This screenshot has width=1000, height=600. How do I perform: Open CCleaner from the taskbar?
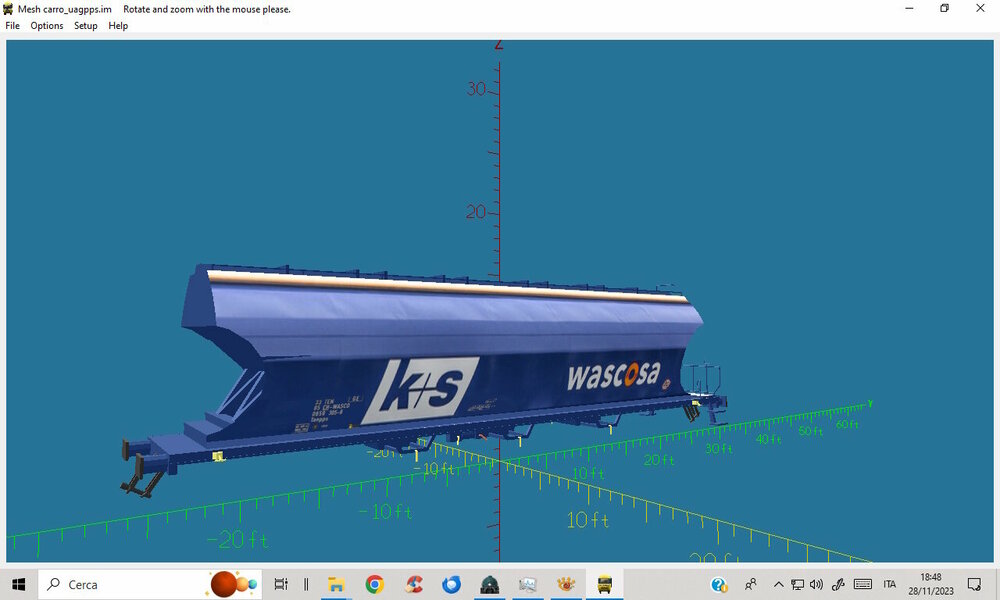414,584
